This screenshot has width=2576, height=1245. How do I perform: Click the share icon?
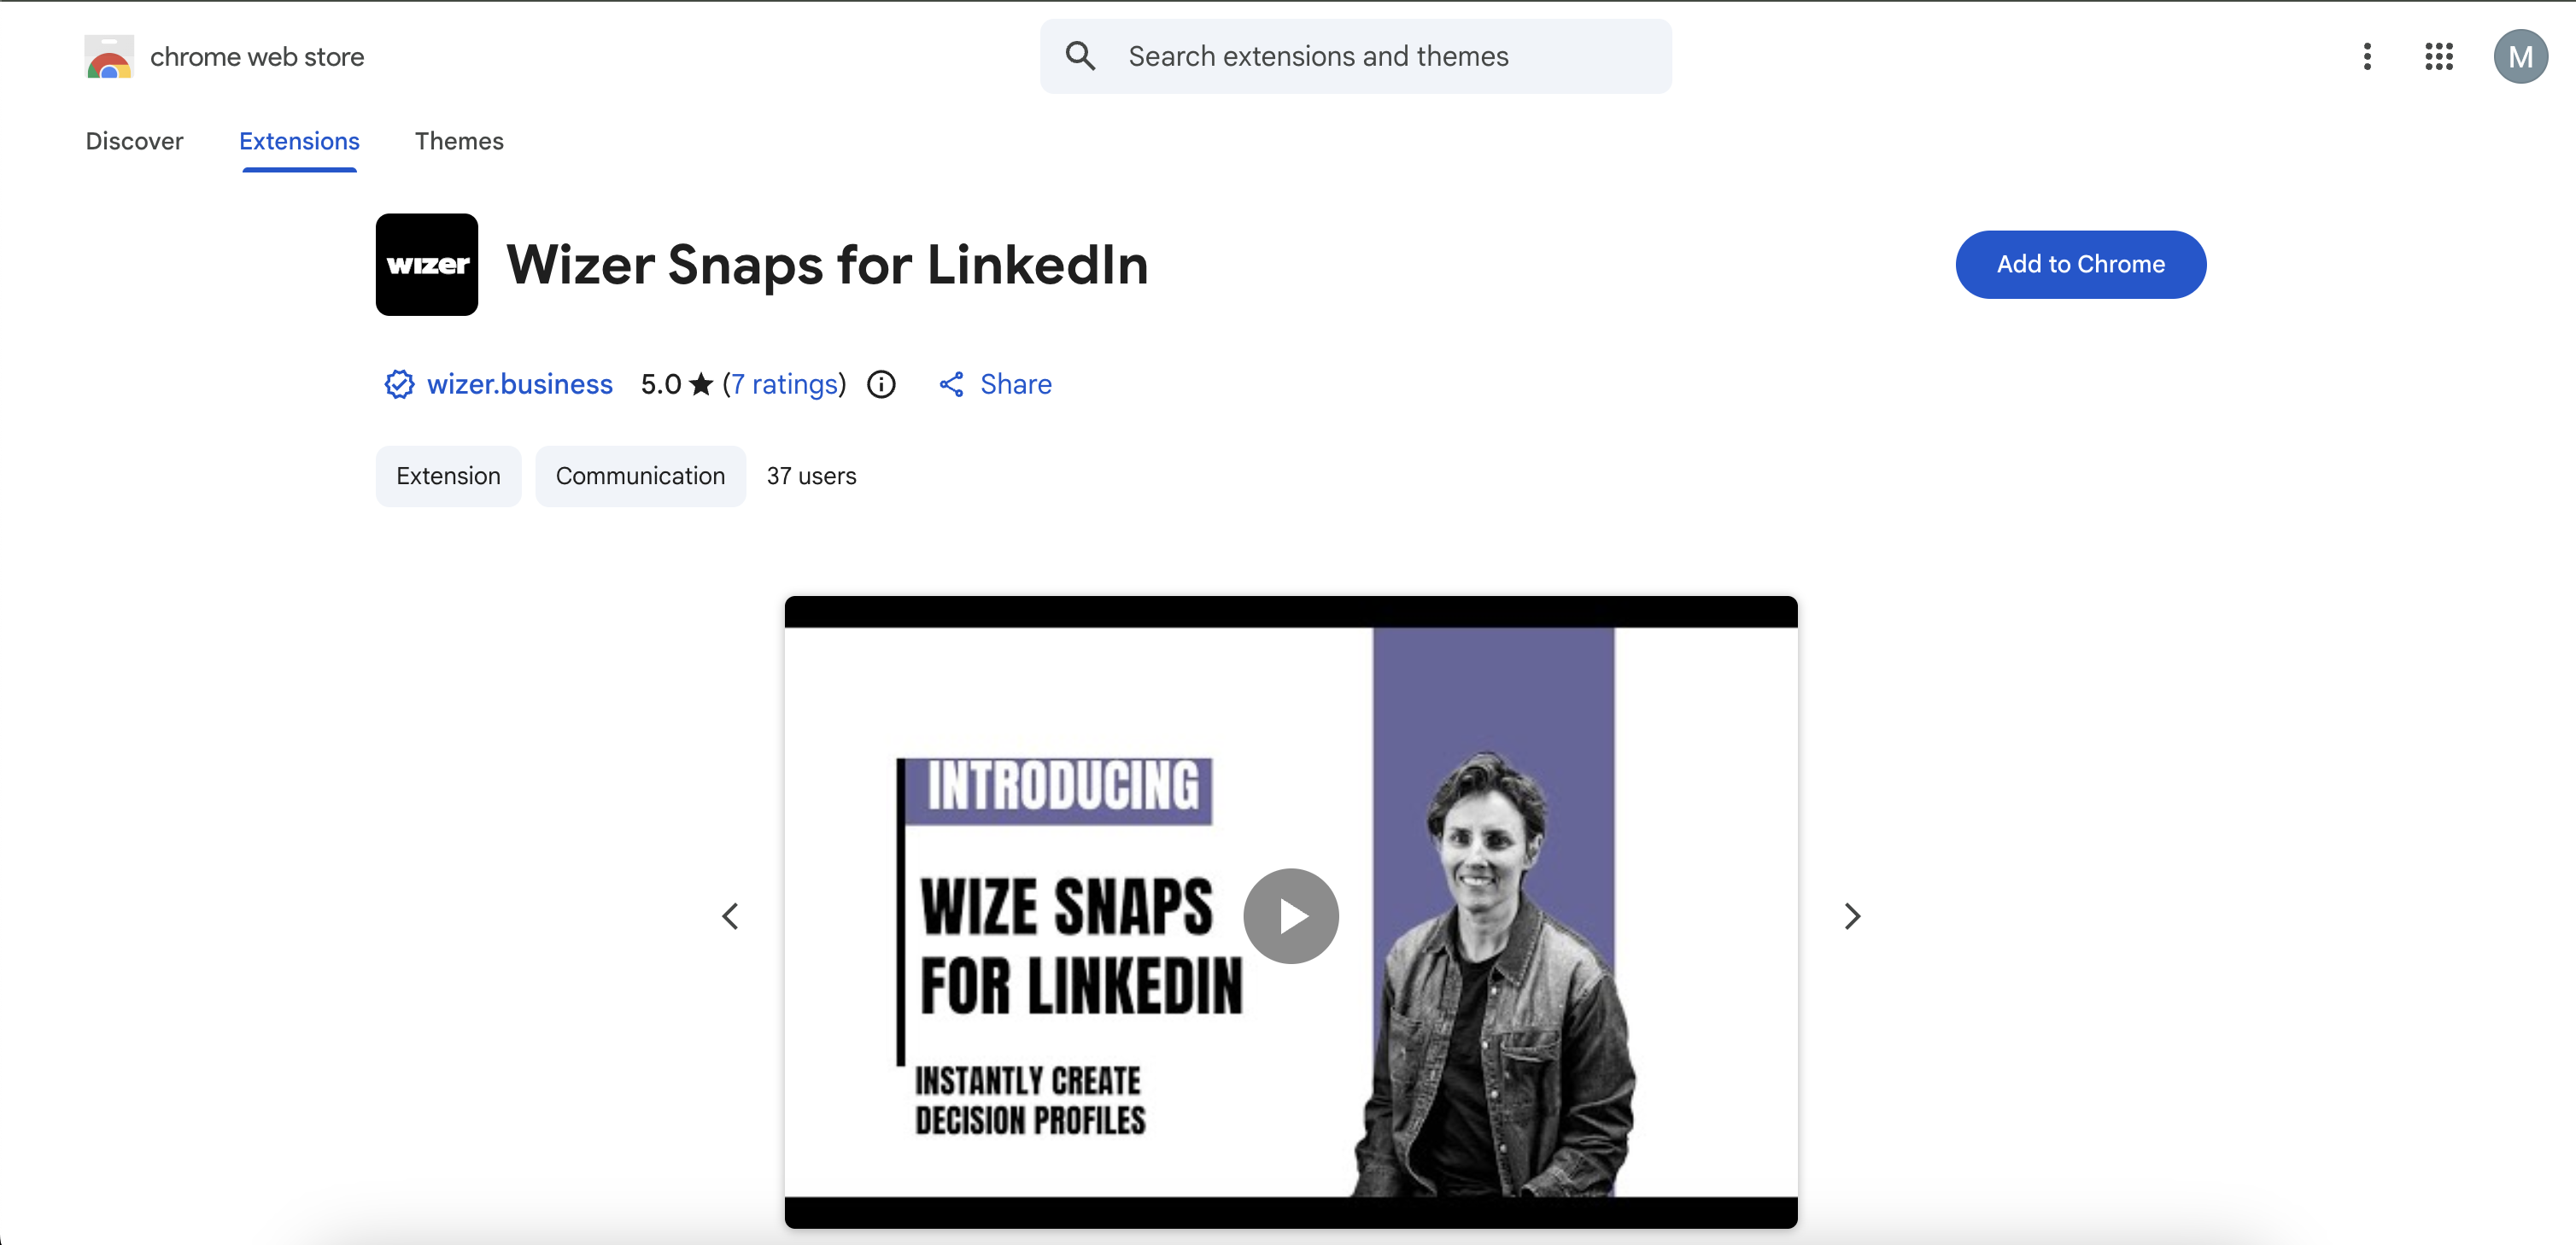click(951, 384)
